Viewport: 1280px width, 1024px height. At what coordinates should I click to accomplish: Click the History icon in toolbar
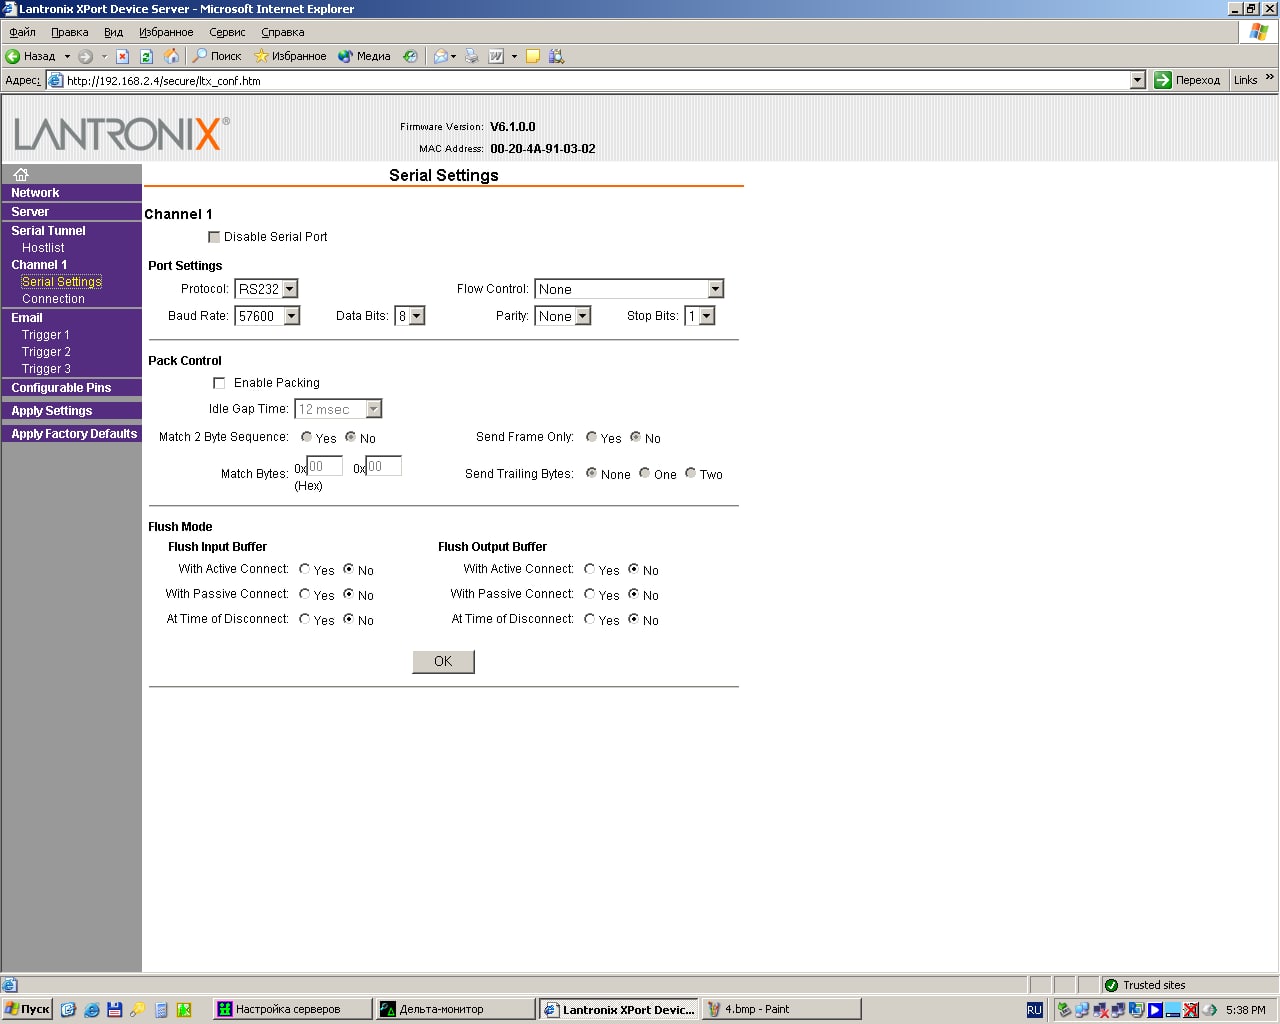410,56
